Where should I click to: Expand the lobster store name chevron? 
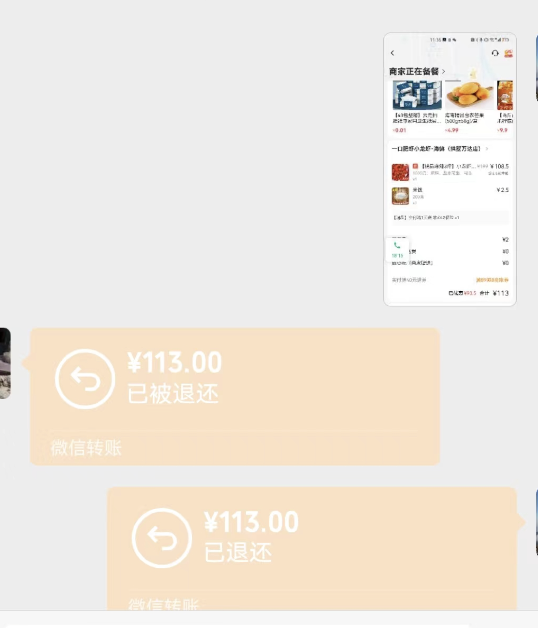[x=487, y=149]
